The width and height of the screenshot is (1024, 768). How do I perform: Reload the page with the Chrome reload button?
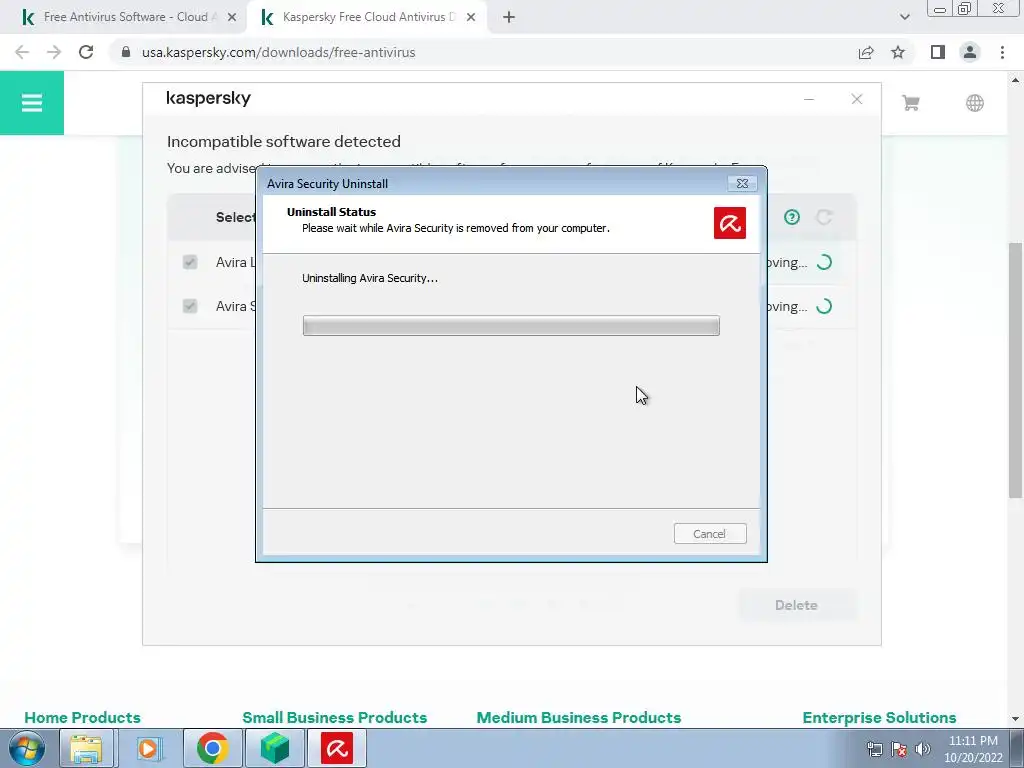(x=86, y=52)
